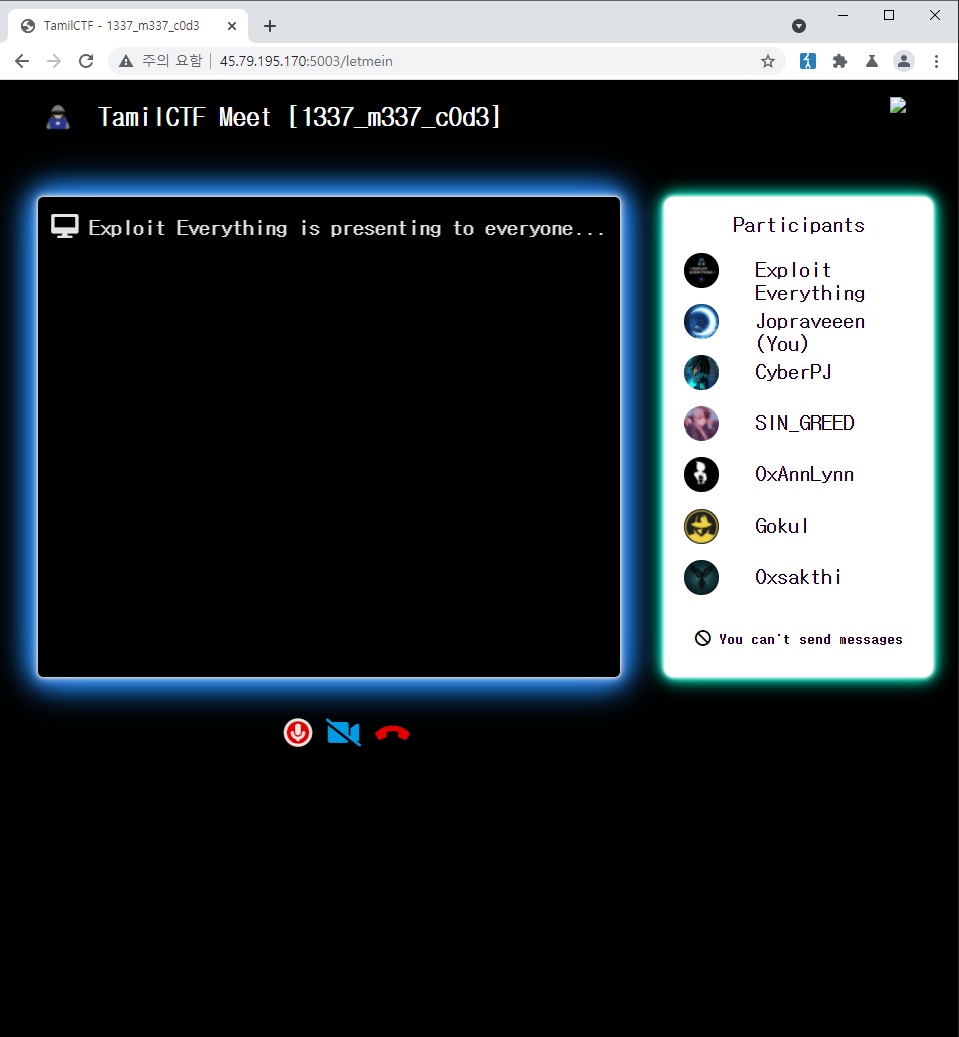Click the Chrome Labs flask icon
Image resolution: width=959 pixels, height=1037 pixels.
(872, 62)
